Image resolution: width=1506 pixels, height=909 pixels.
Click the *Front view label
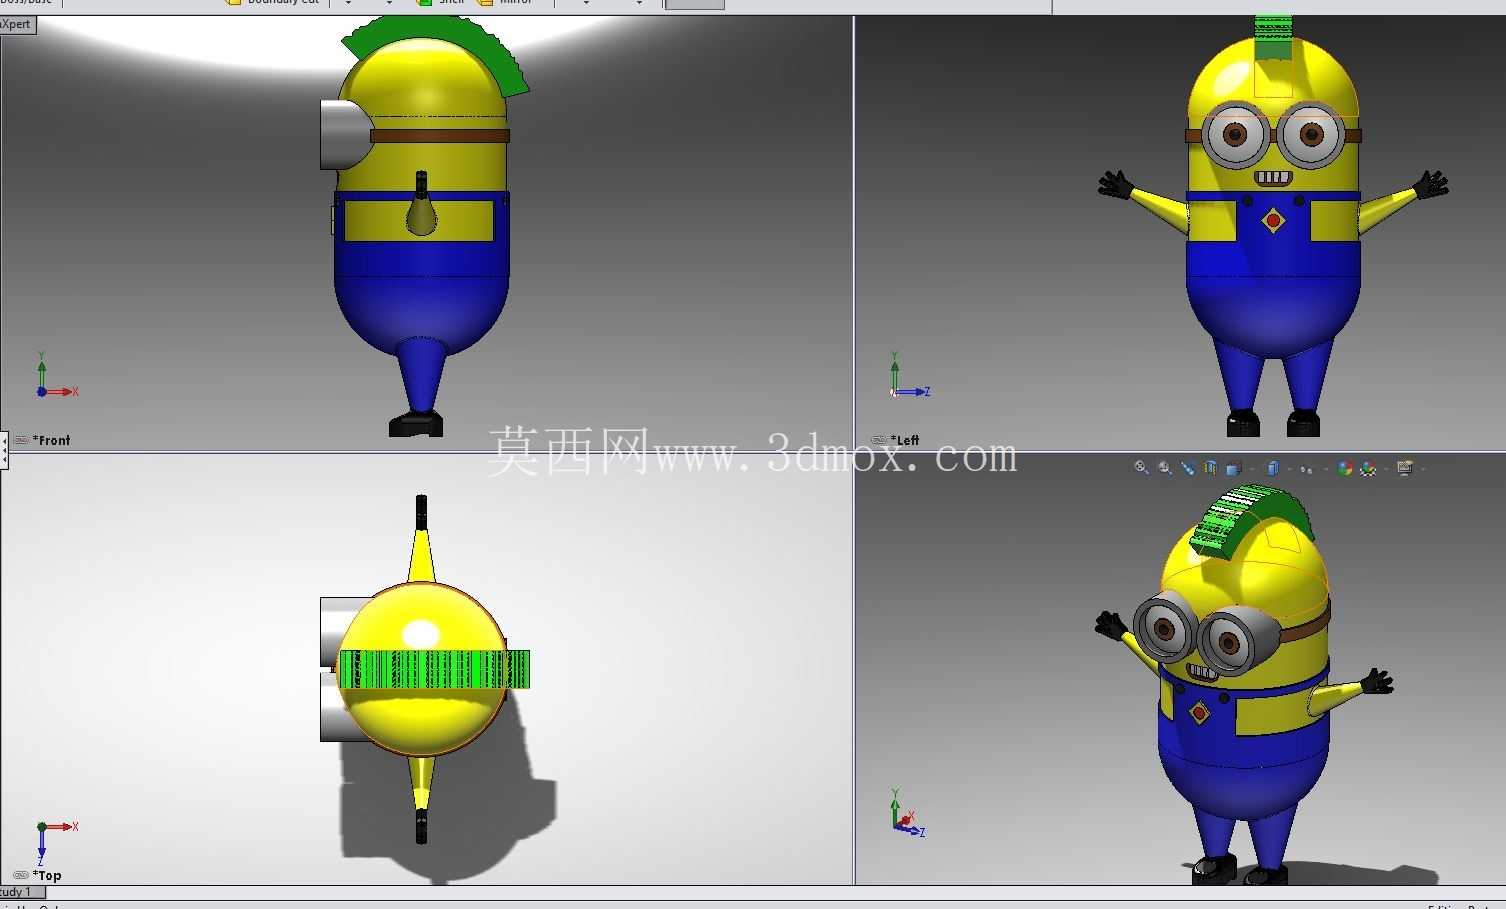(x=52, y=440)
